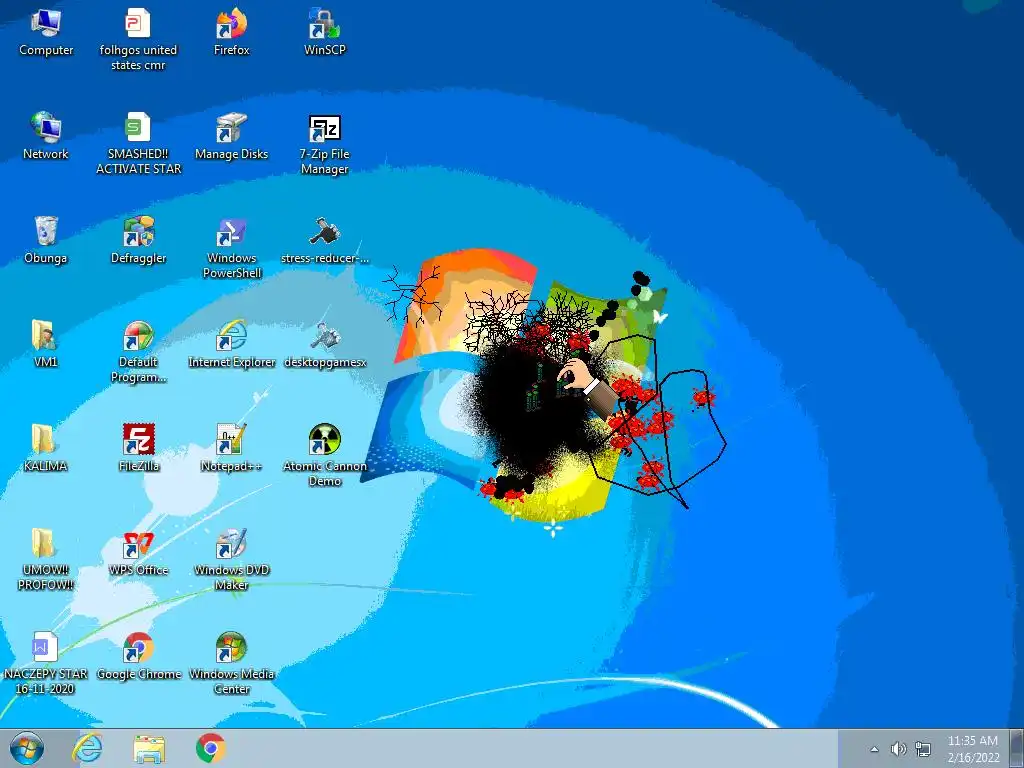The height and width of the screenshot is (768, 1024).
Task: Open the volume speaker tray icon
Action: (899, 749)
